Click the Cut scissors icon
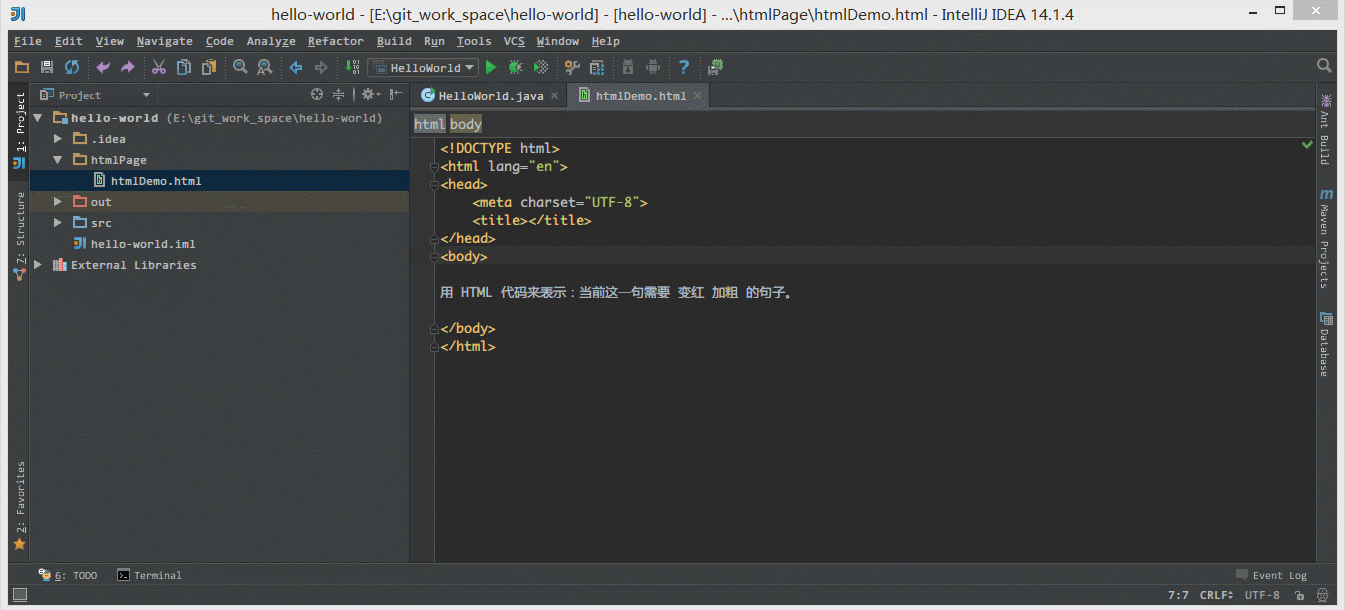The height and width of the screenshot is (610, 1345). tap(158, 68)
